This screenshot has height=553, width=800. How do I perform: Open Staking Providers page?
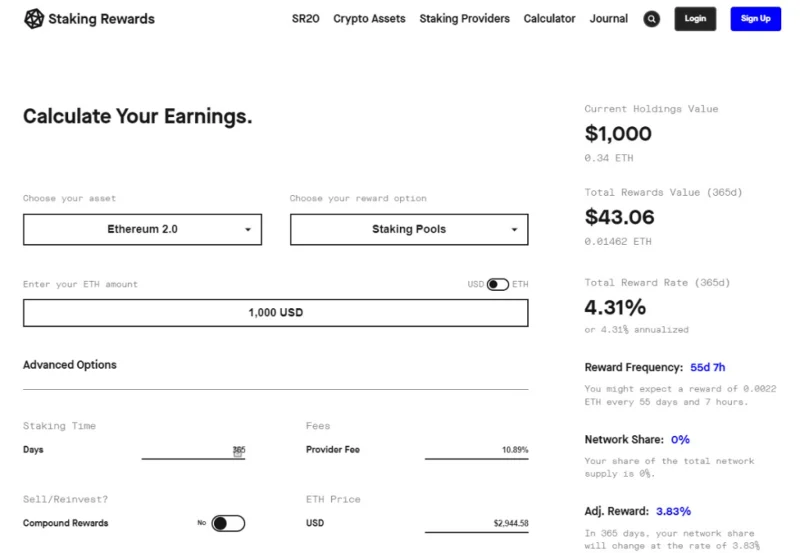pos(464,19)
